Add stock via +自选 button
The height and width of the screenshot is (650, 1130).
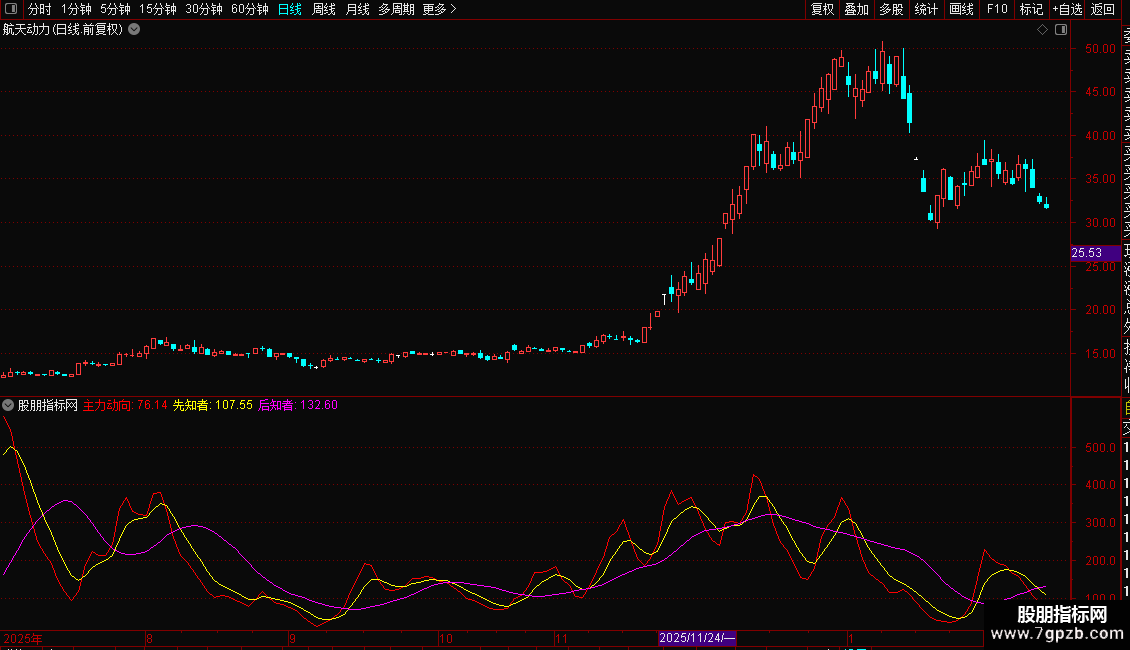pos(1067,9)
